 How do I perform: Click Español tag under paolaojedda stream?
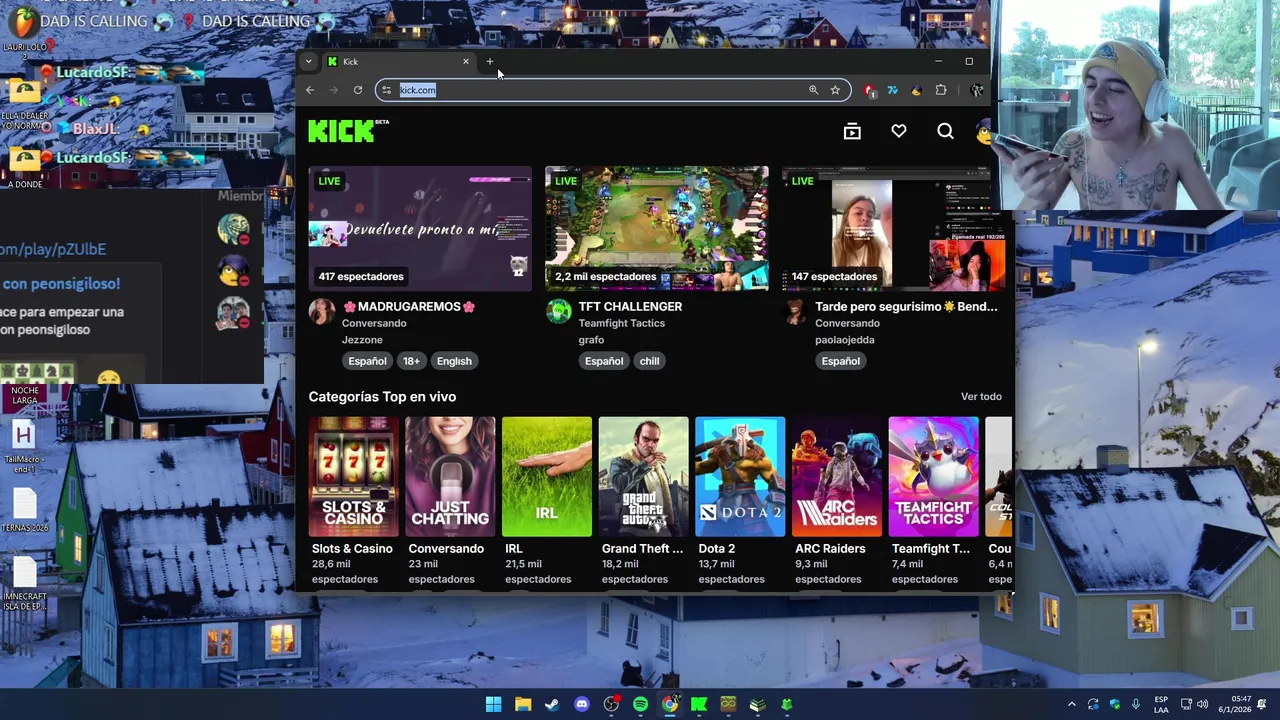pyautogui.click(x=840, y=361)
